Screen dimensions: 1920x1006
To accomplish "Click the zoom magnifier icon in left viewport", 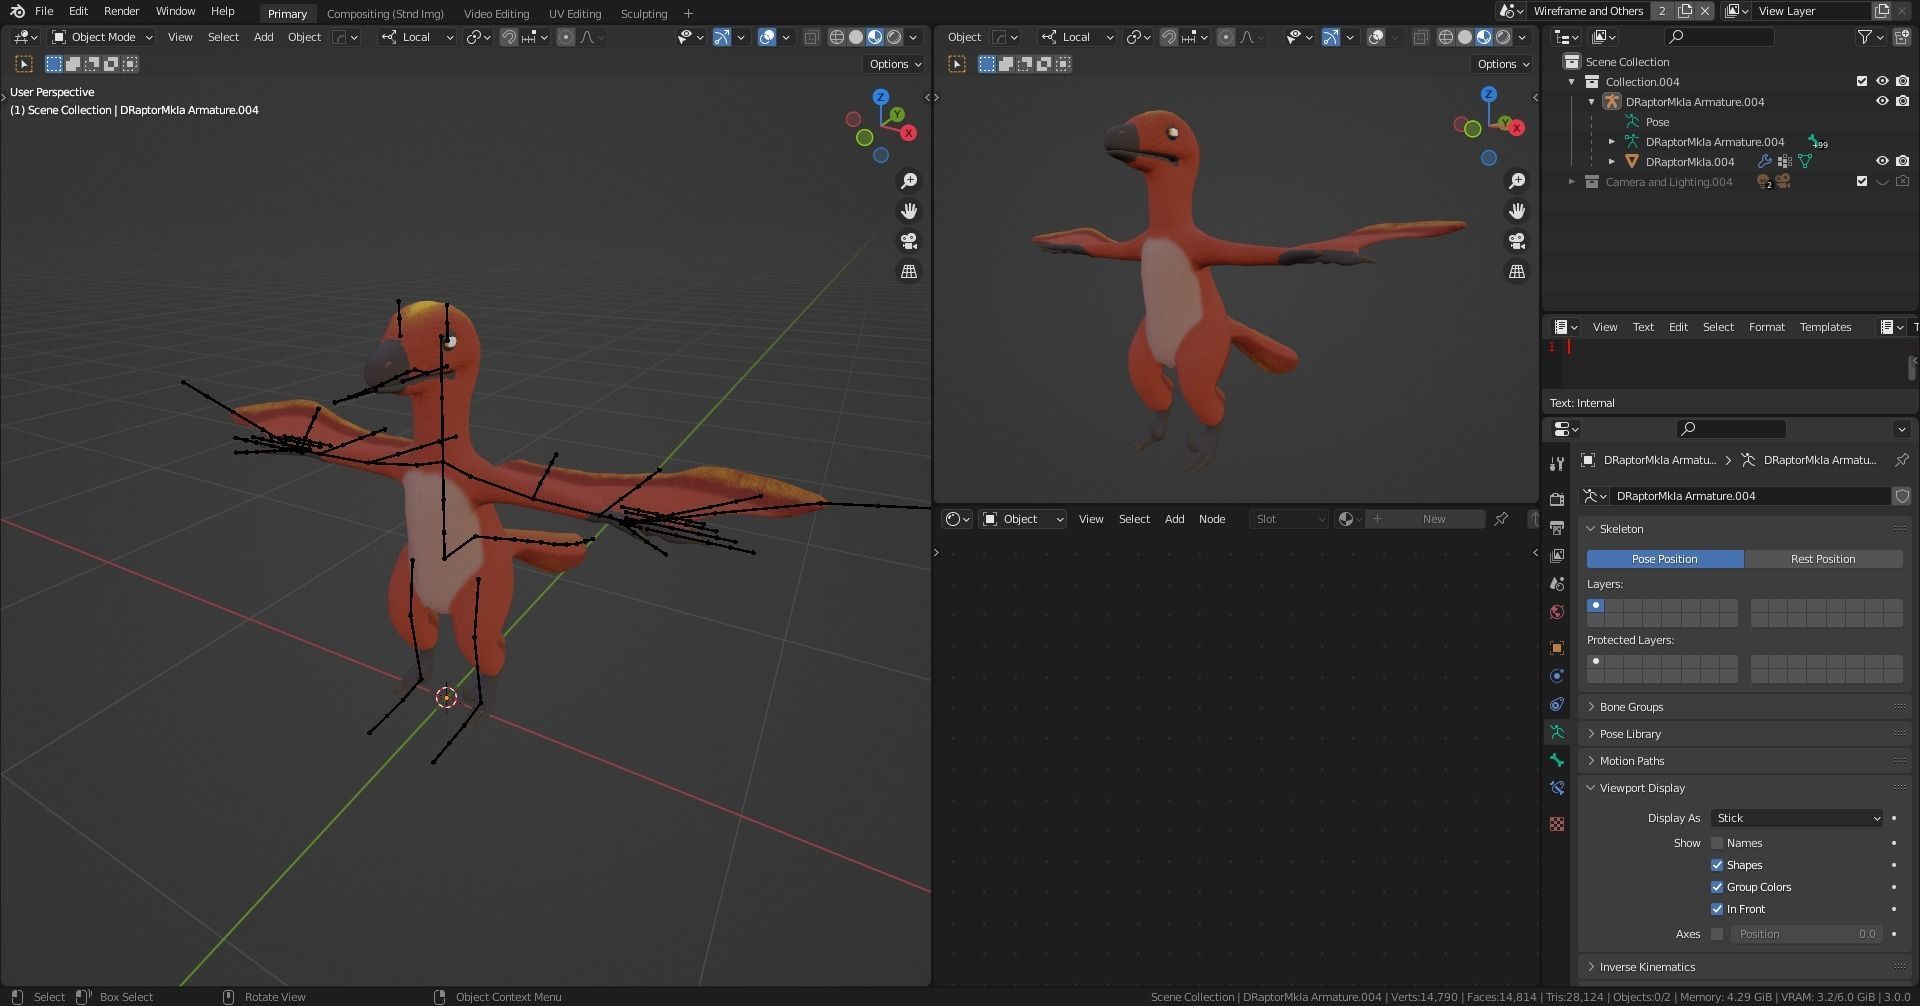I will 909,181.
